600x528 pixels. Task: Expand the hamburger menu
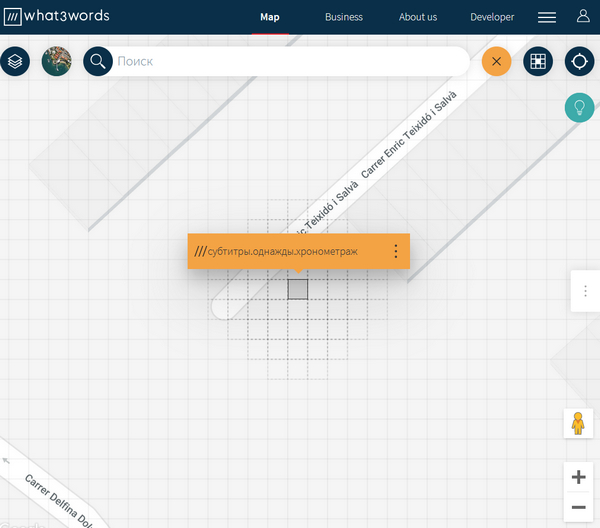(547, 17)
